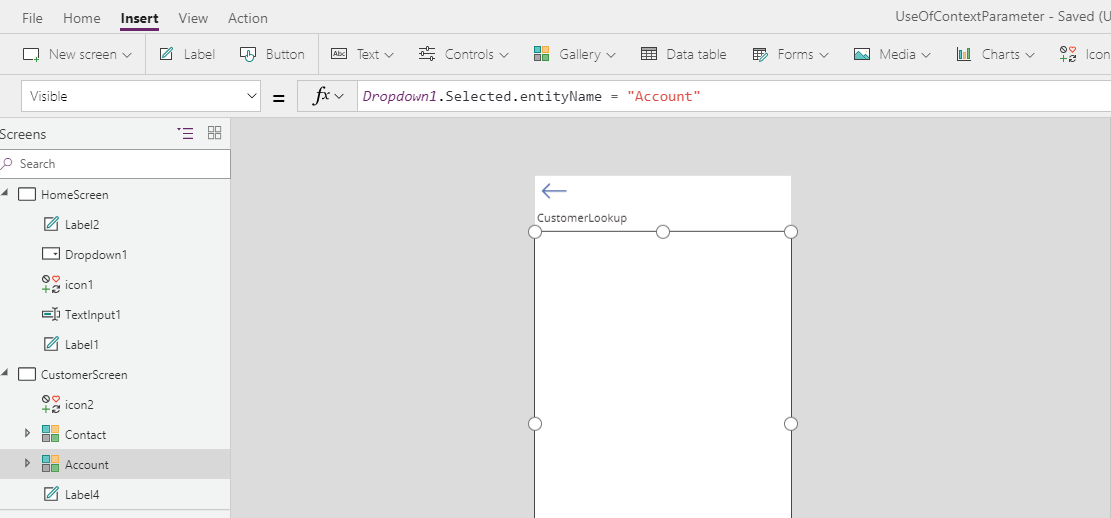The width and height of the screenshot is (1111, 518).
Task: Expand the Contact gallery tree node
Action: point(28,434)
